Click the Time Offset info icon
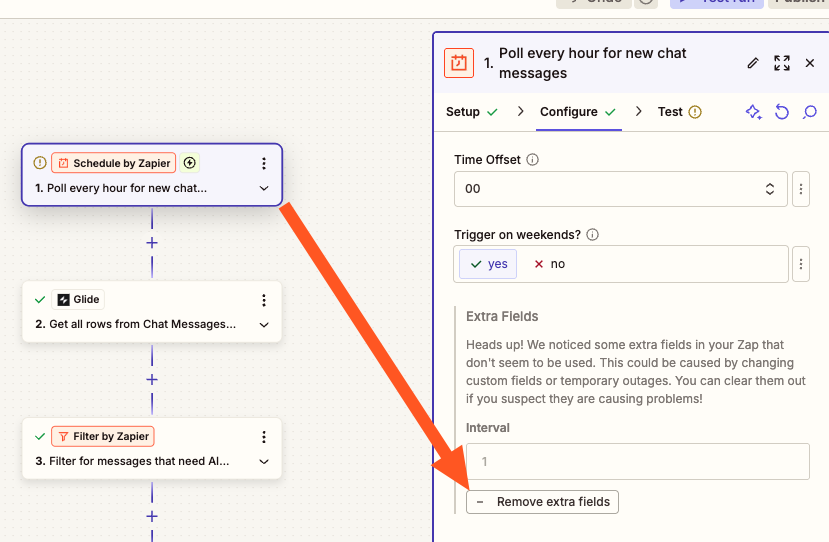The height and width of the screenshot is (542, 829). click(533, 160)
